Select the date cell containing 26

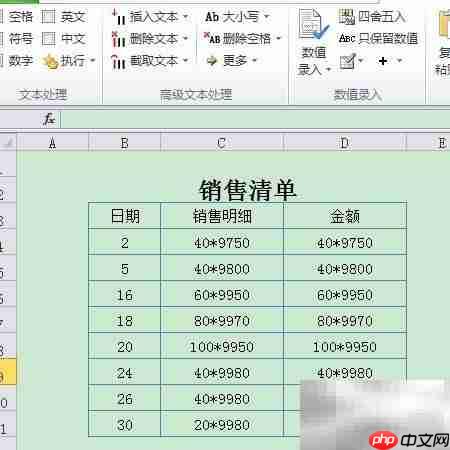pos(124,398)
